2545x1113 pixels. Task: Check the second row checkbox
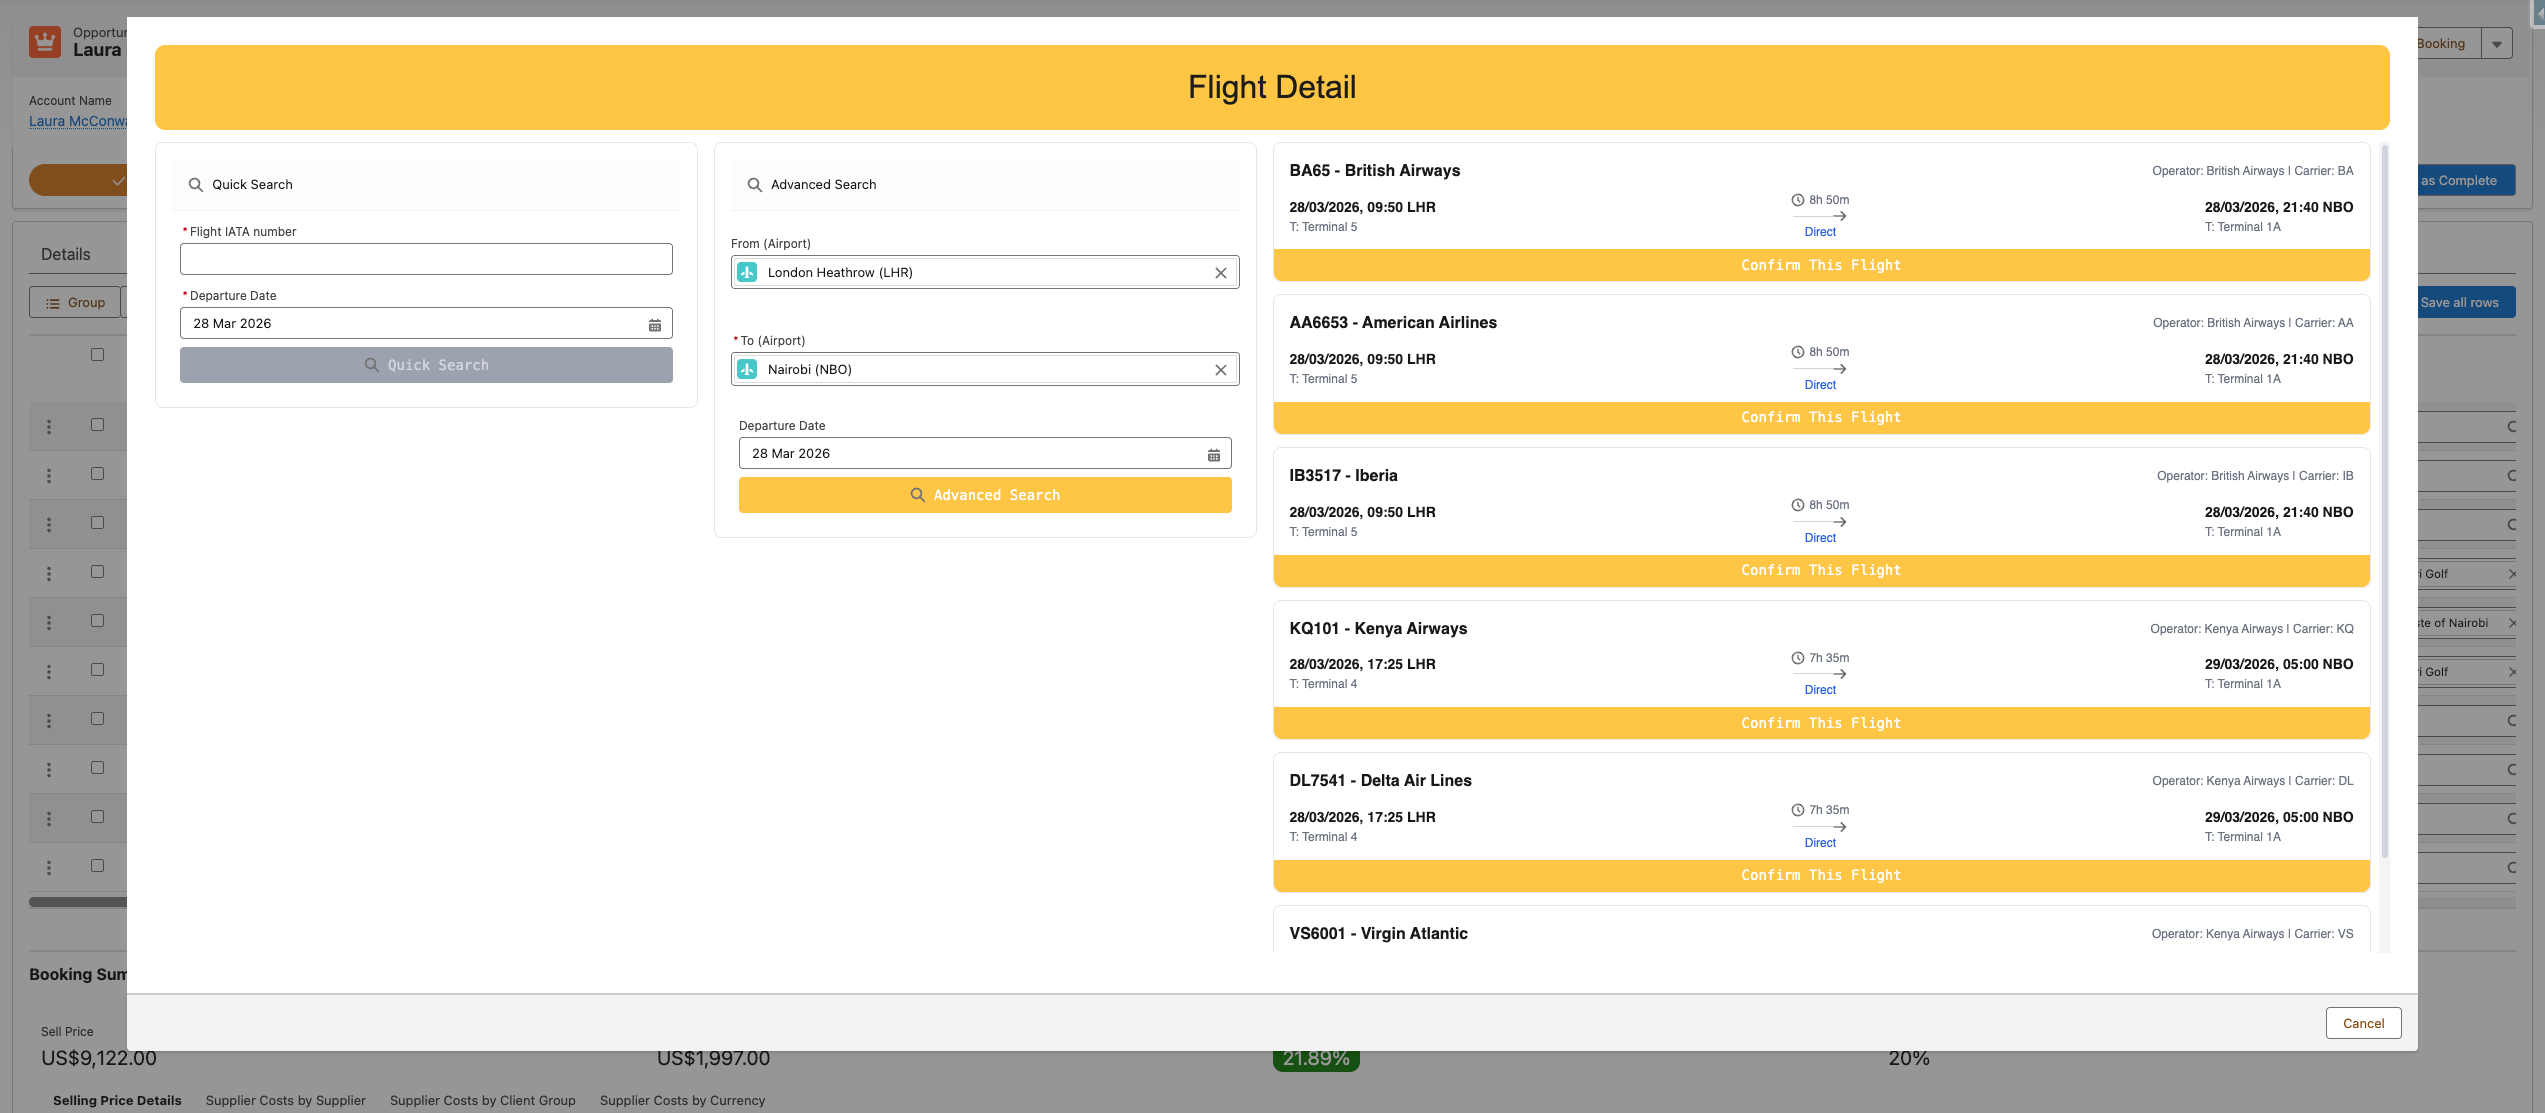(x=97, y=473)
